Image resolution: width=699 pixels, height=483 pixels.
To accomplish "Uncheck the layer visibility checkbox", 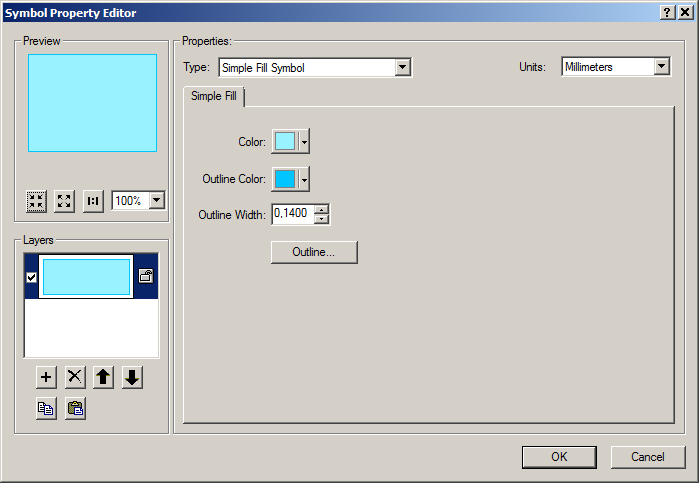I will click(x=31, y=277).
